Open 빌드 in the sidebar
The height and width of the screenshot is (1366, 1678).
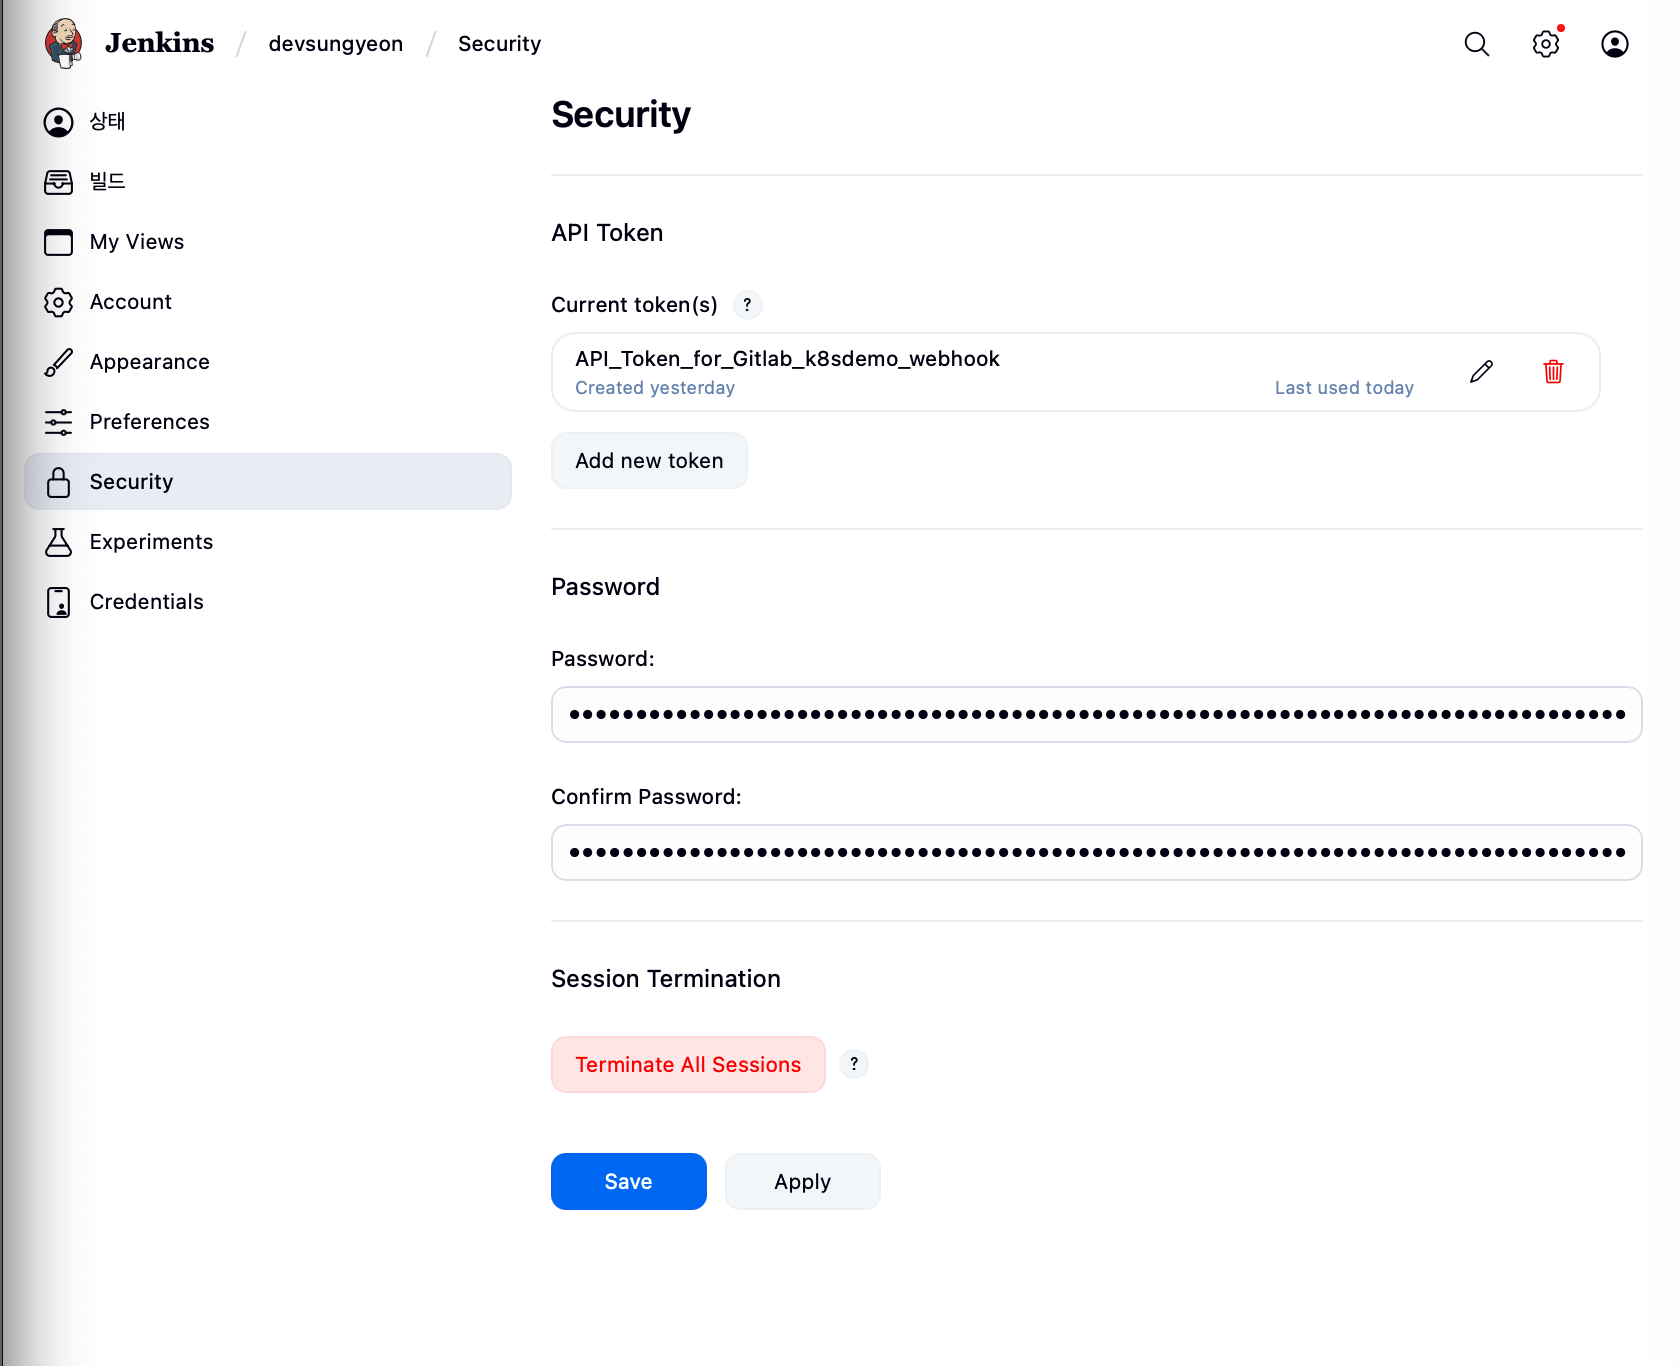pyautogui.click(x=107, y=182)
